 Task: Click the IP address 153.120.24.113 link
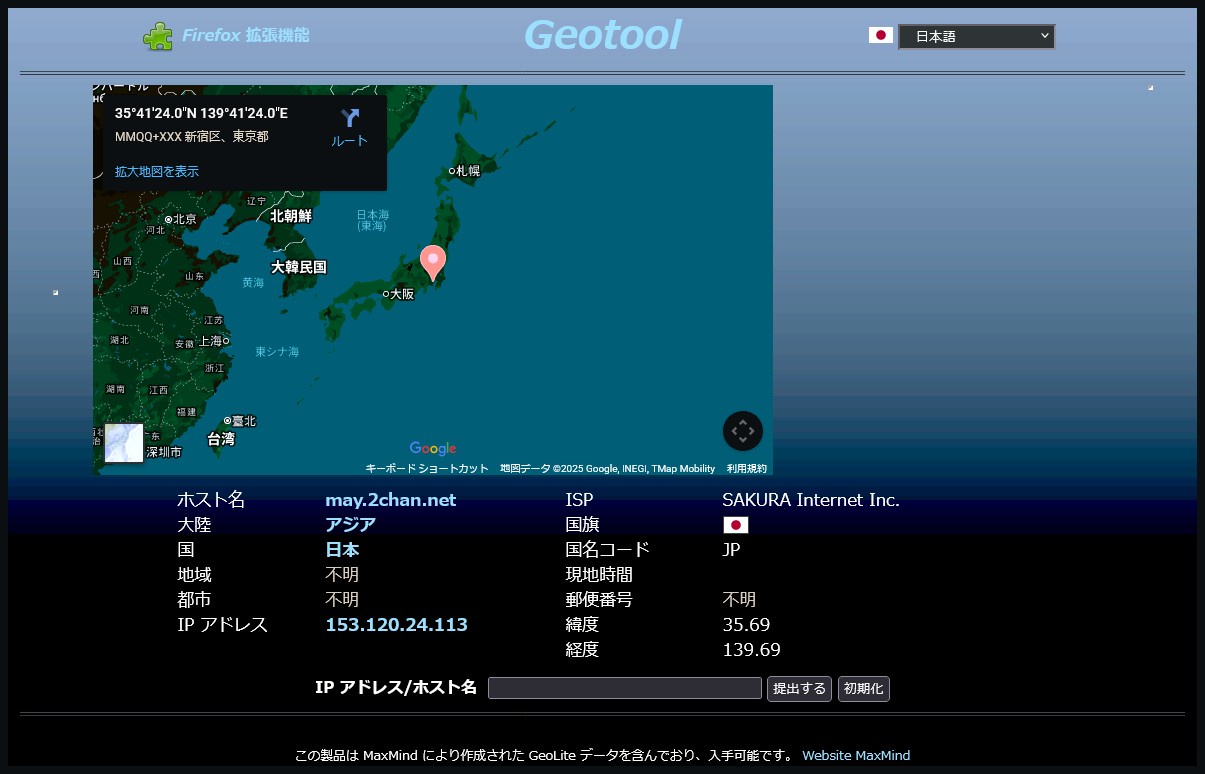[x=396, y=625]
